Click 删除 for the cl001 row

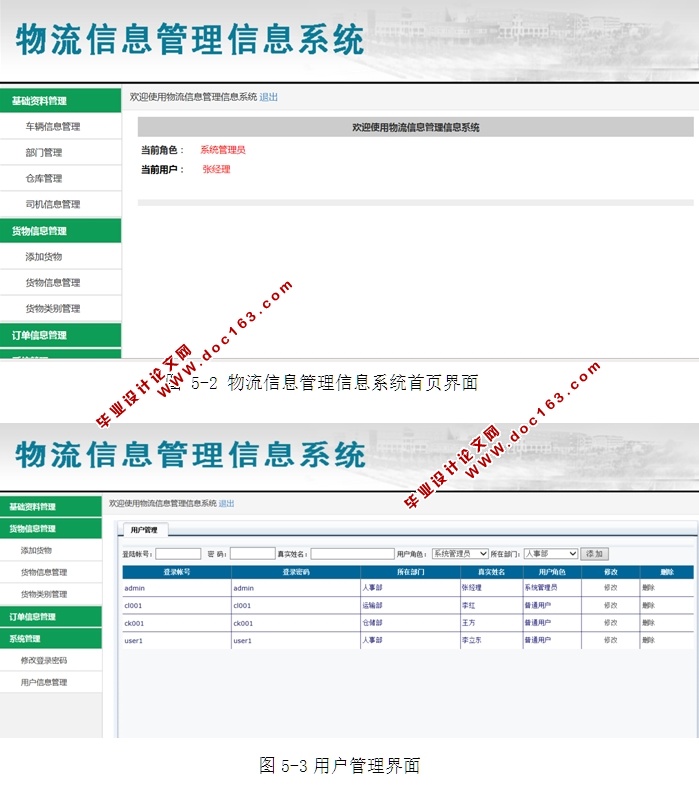click(x=649, y=605)
